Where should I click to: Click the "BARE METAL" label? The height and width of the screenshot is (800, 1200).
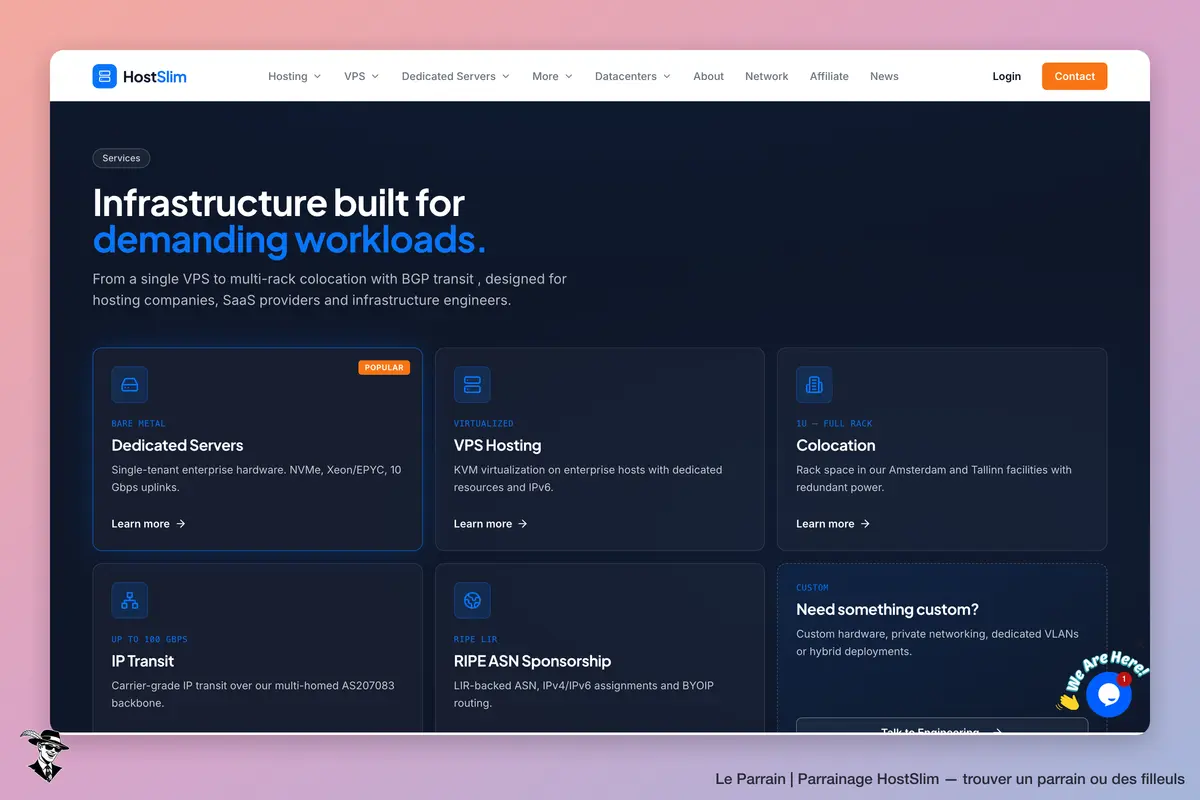[x=139, y=424]
